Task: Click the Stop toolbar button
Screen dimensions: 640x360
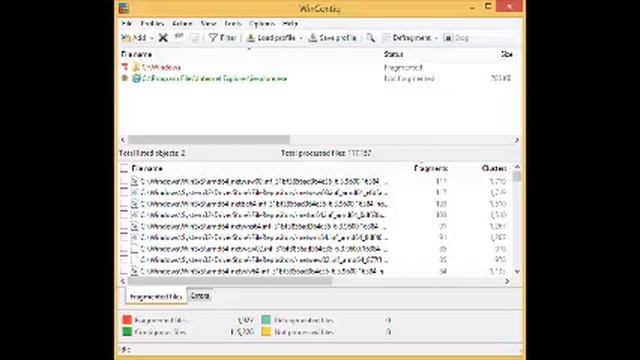Action: [x=457, y=38]
